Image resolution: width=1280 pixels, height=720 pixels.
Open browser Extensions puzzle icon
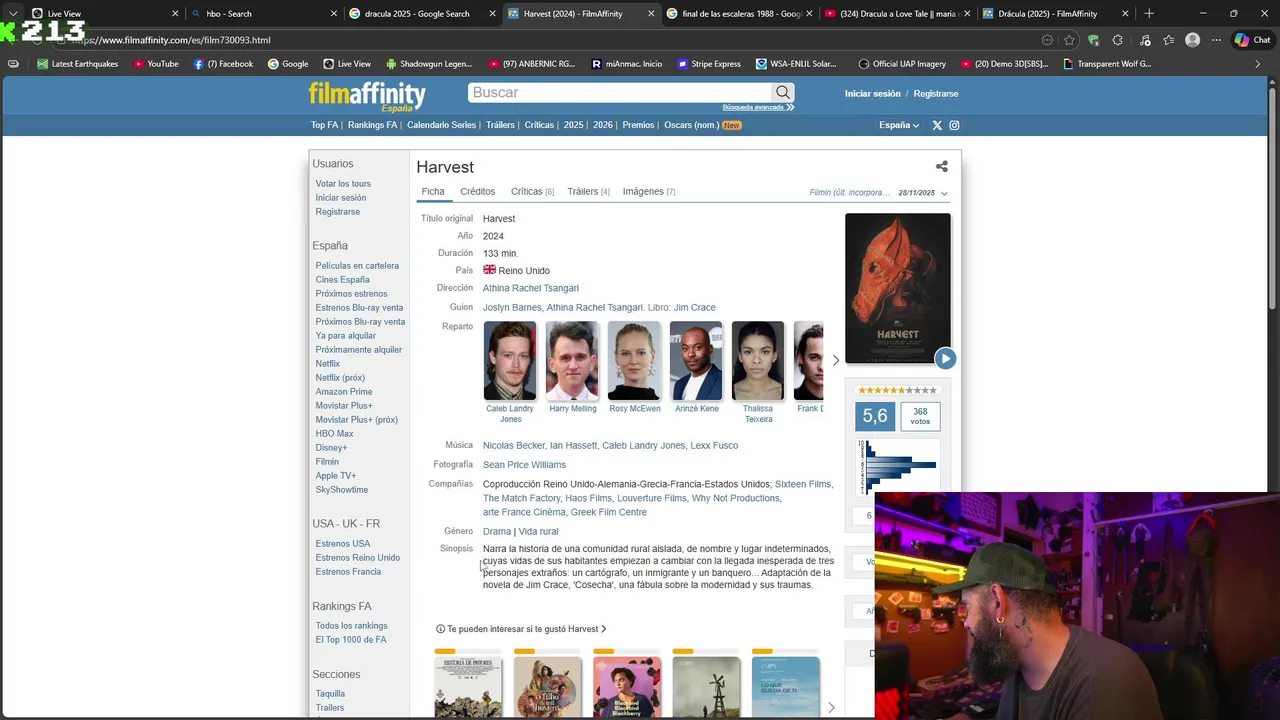coord(1117,40)
